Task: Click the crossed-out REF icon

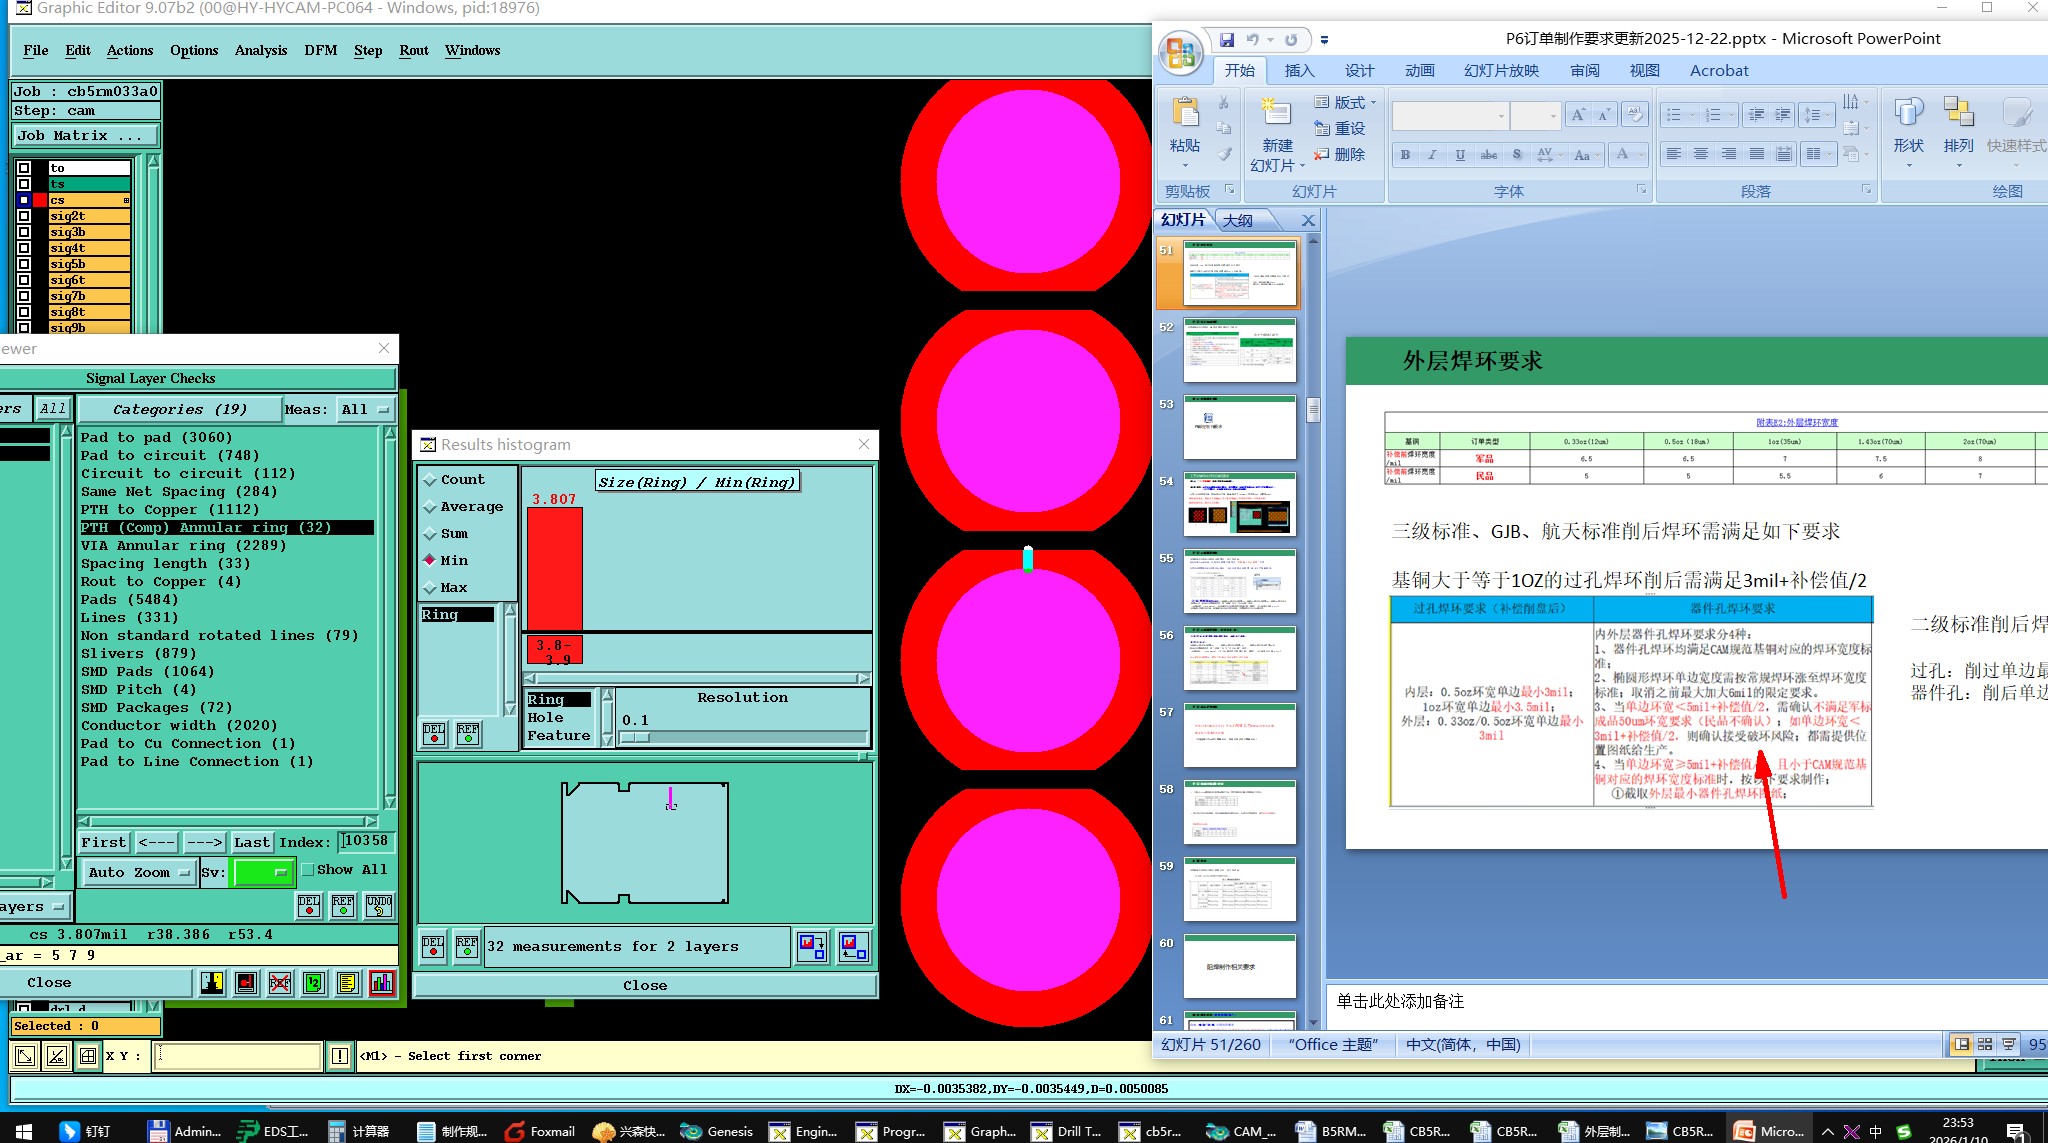Action: point(280,983)
